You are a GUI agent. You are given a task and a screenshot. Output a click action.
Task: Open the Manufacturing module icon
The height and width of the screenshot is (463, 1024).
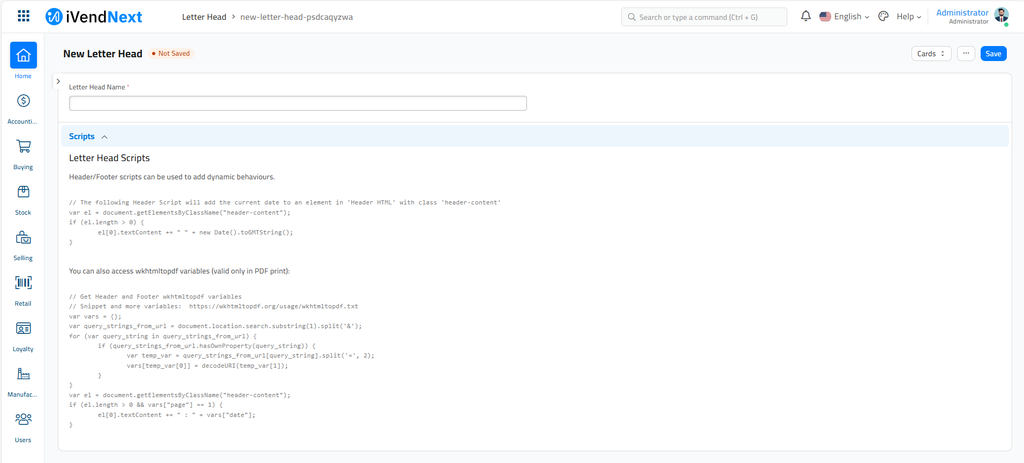23,374
